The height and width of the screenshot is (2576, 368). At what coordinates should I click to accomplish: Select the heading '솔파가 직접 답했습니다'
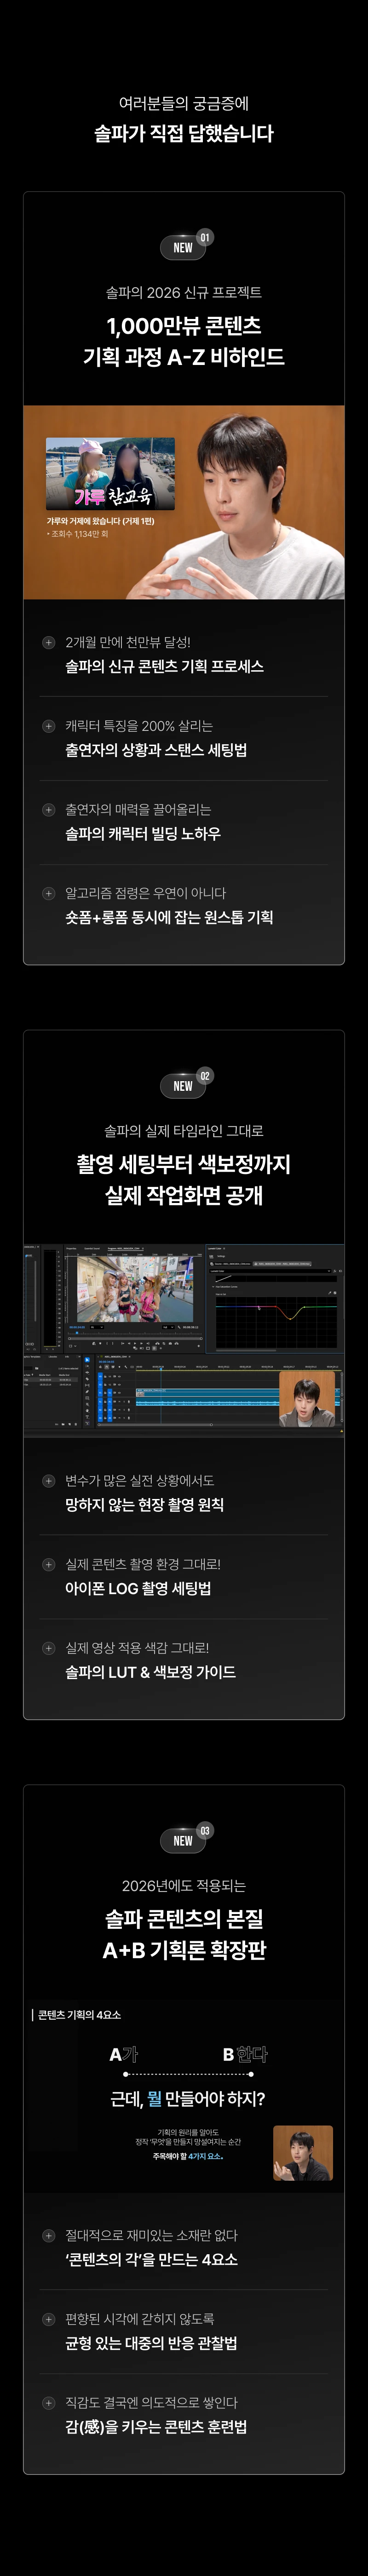point(184,133)
